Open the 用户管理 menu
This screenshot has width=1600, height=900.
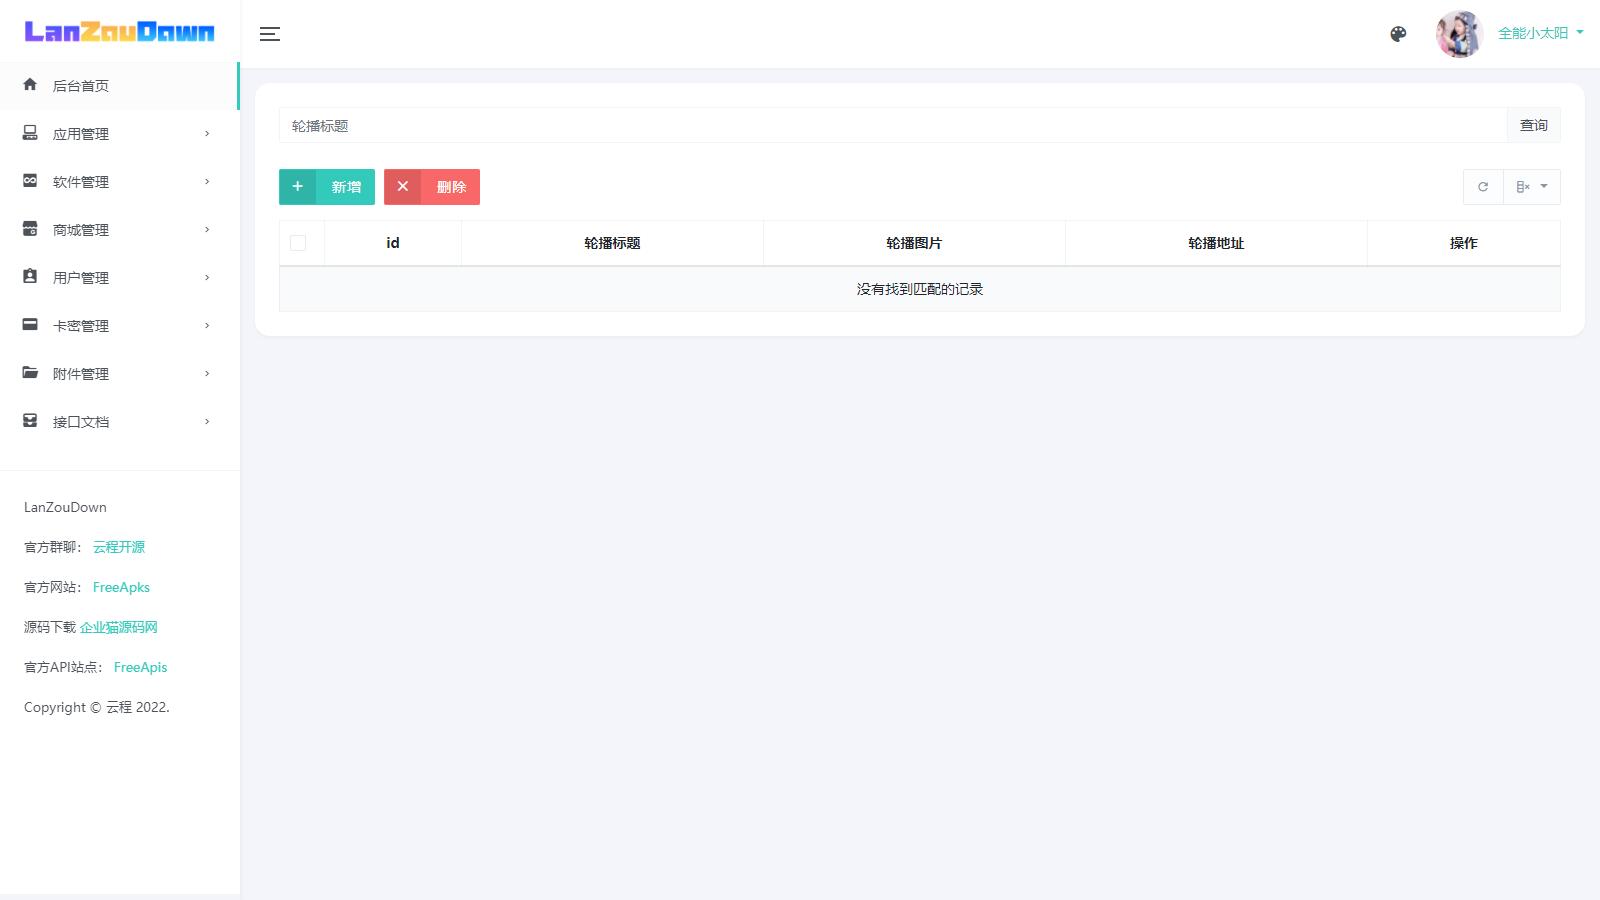[x=119, y=278]
